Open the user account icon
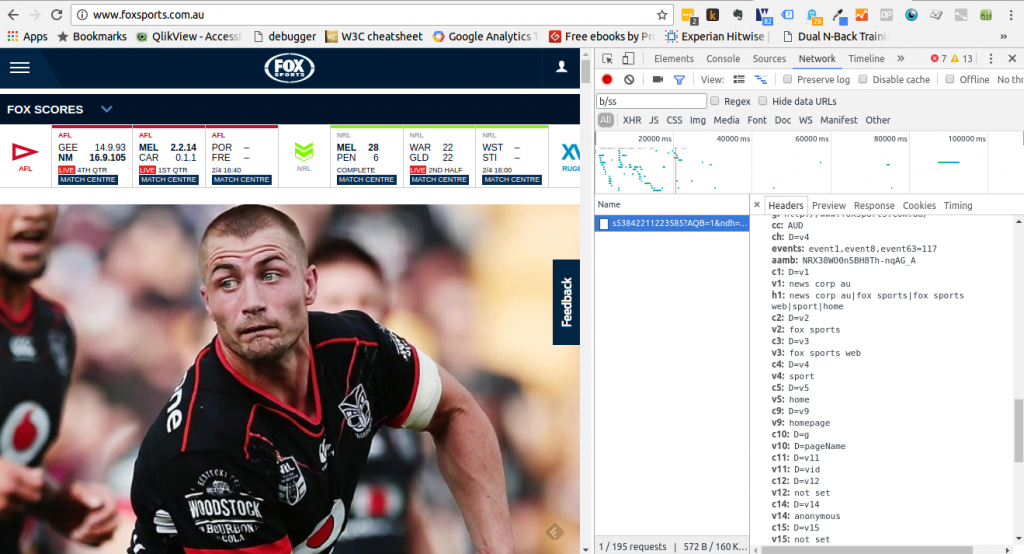 click(561, 67)
